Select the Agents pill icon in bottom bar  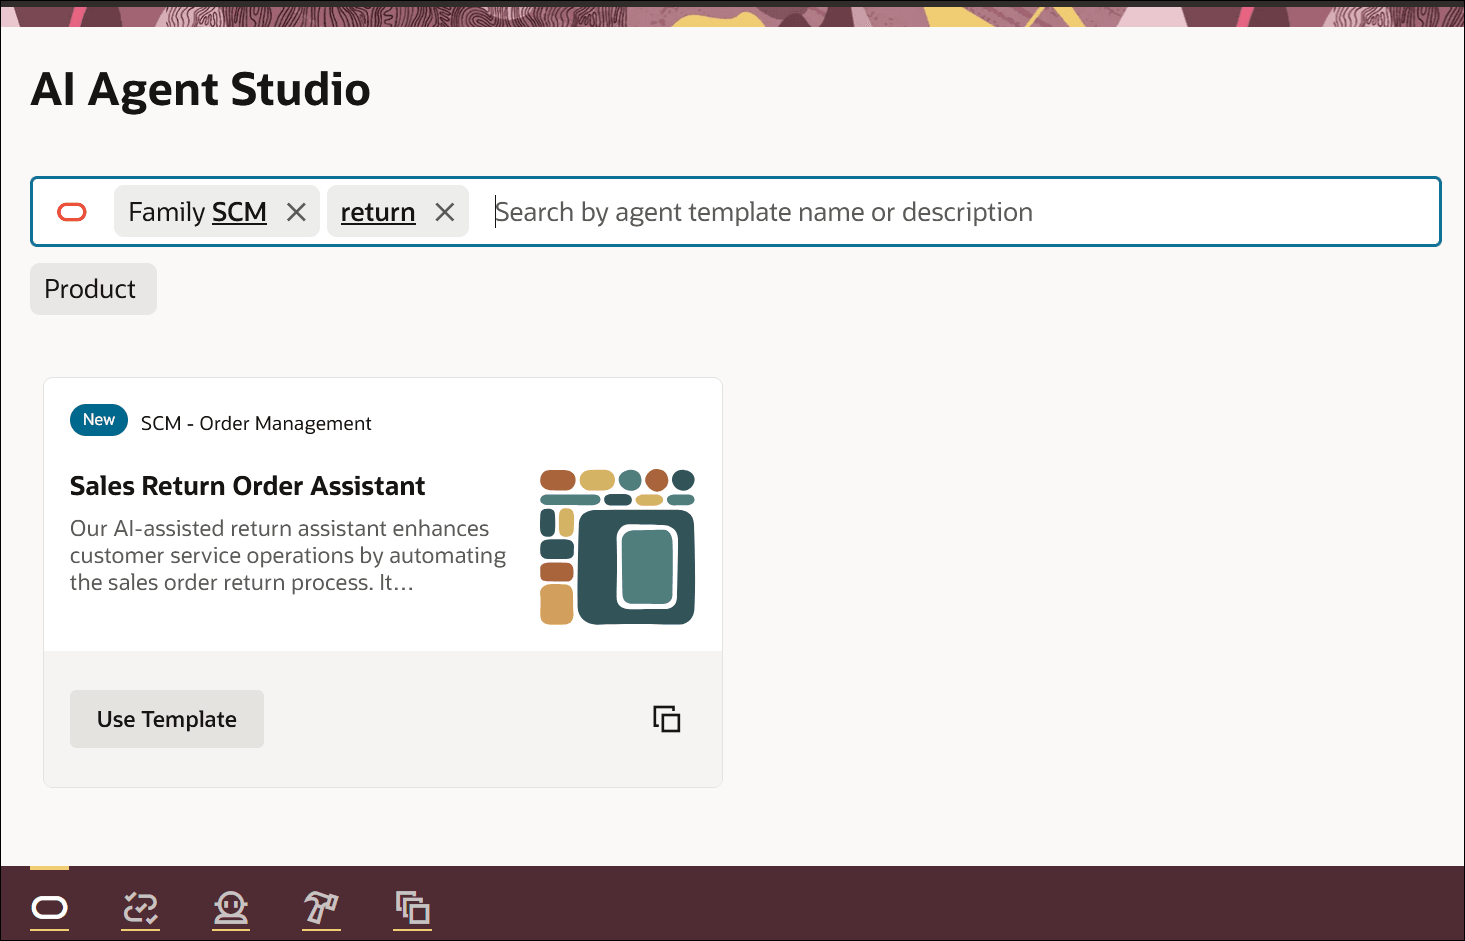coord(49,908)
